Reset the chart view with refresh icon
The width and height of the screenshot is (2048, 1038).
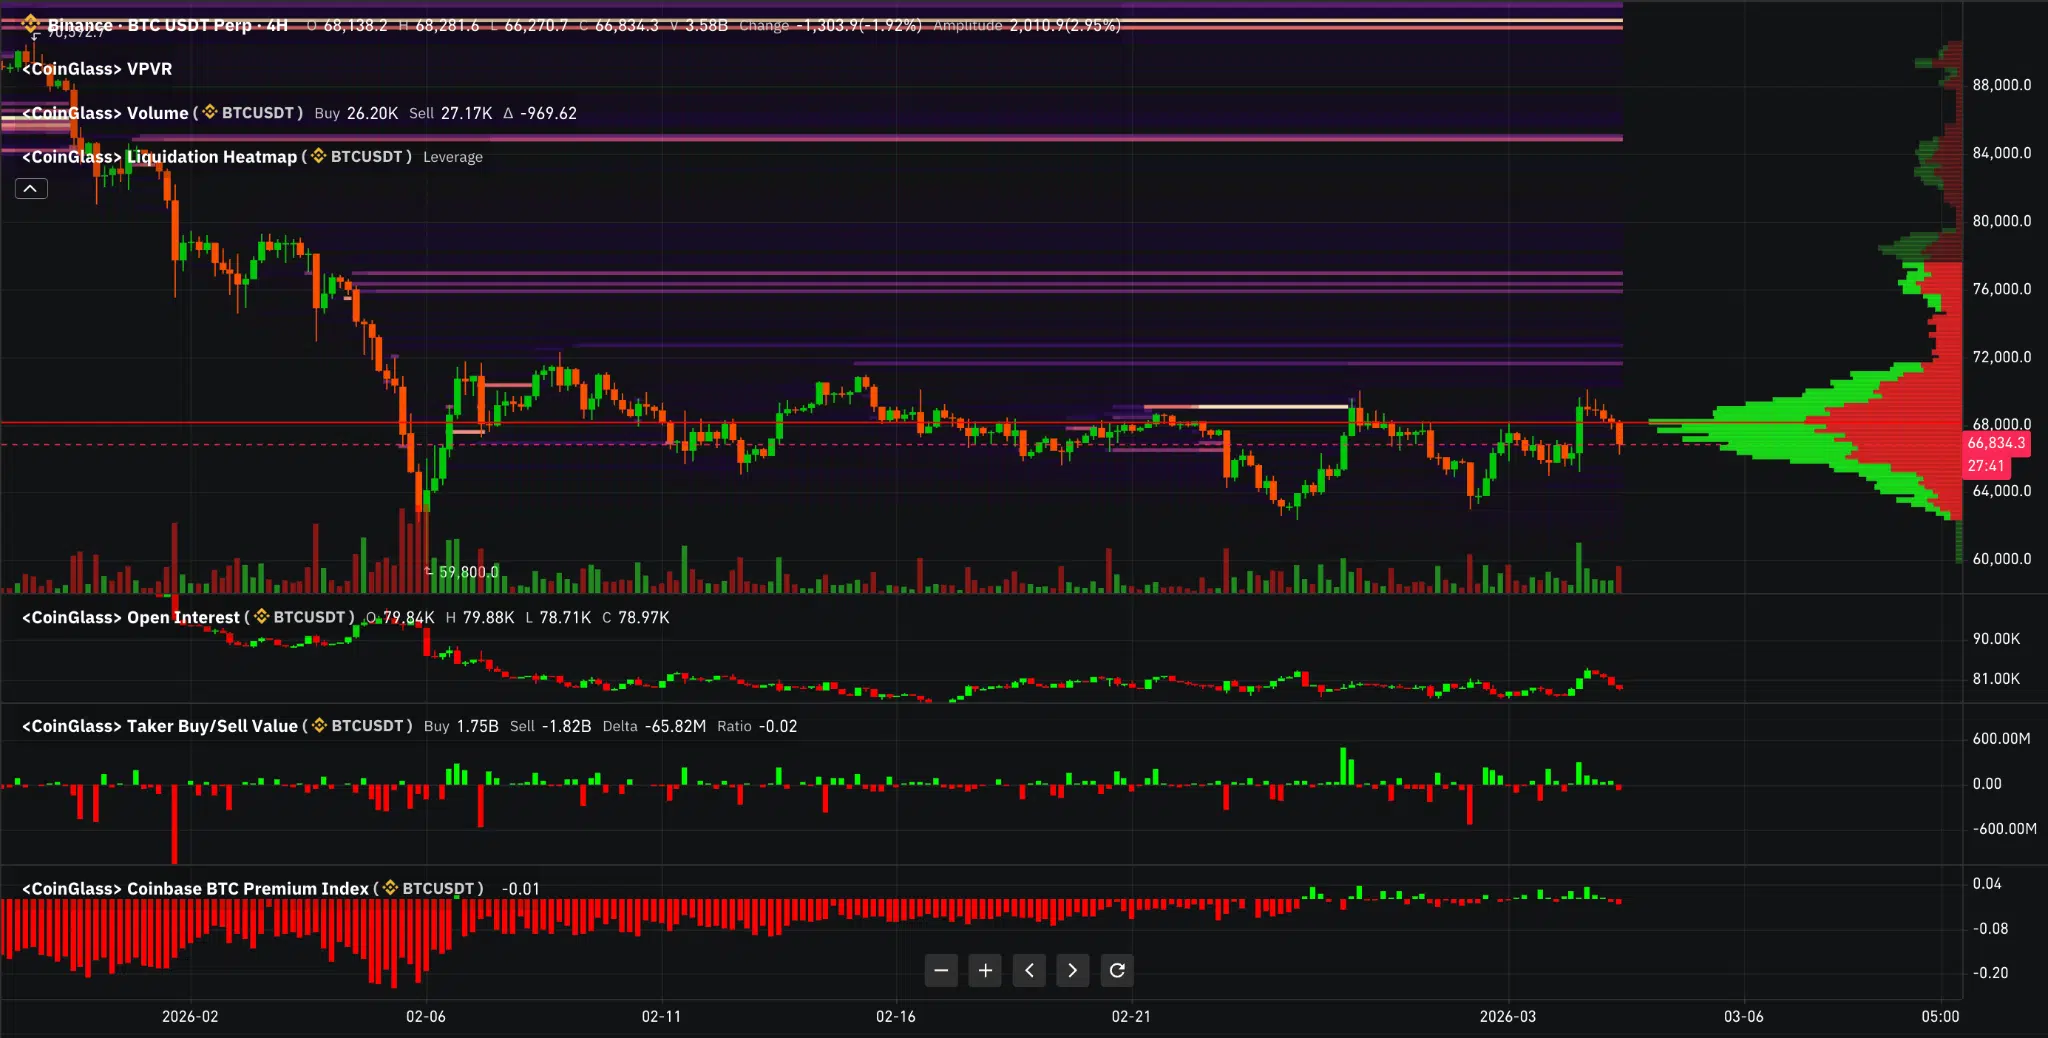[1117, 970]
